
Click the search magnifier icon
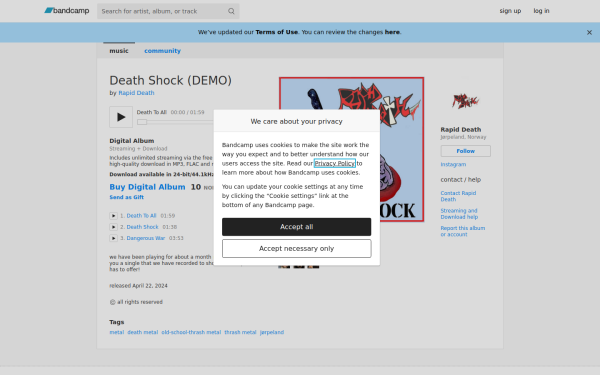pyautogui.click(x=231, y=11)
